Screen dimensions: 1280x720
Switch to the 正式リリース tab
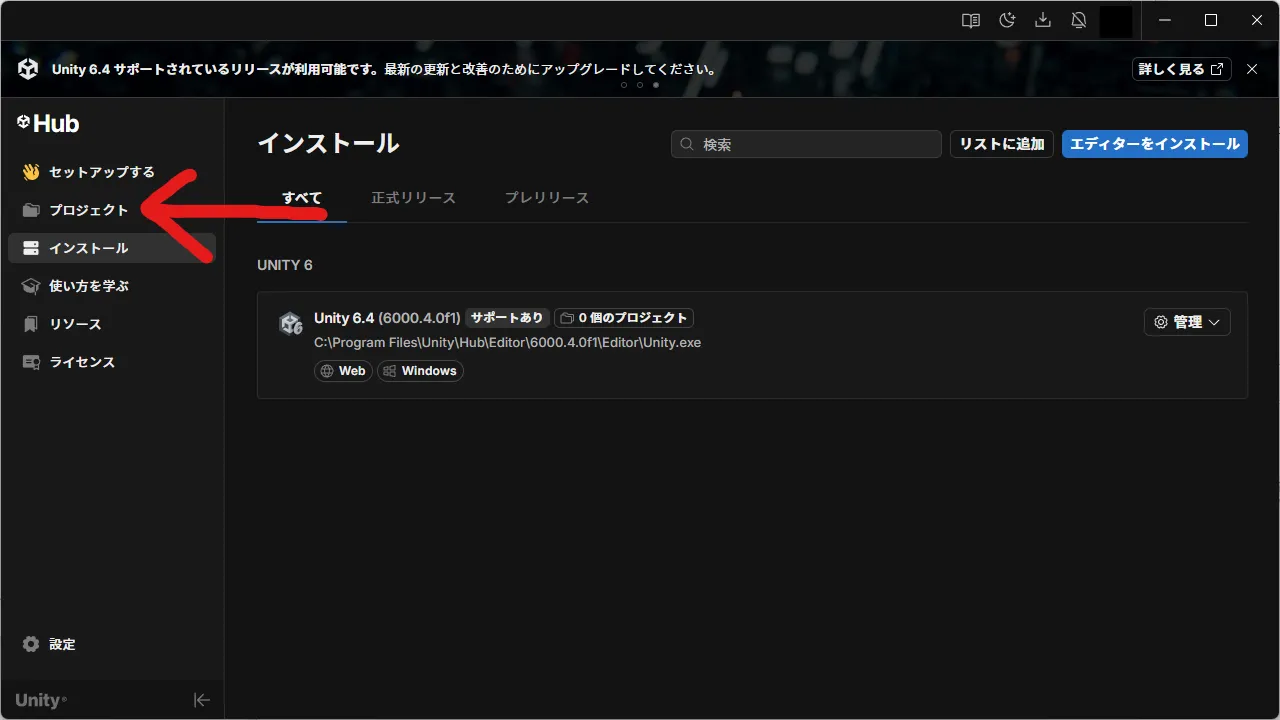click(x=413, y=197)
